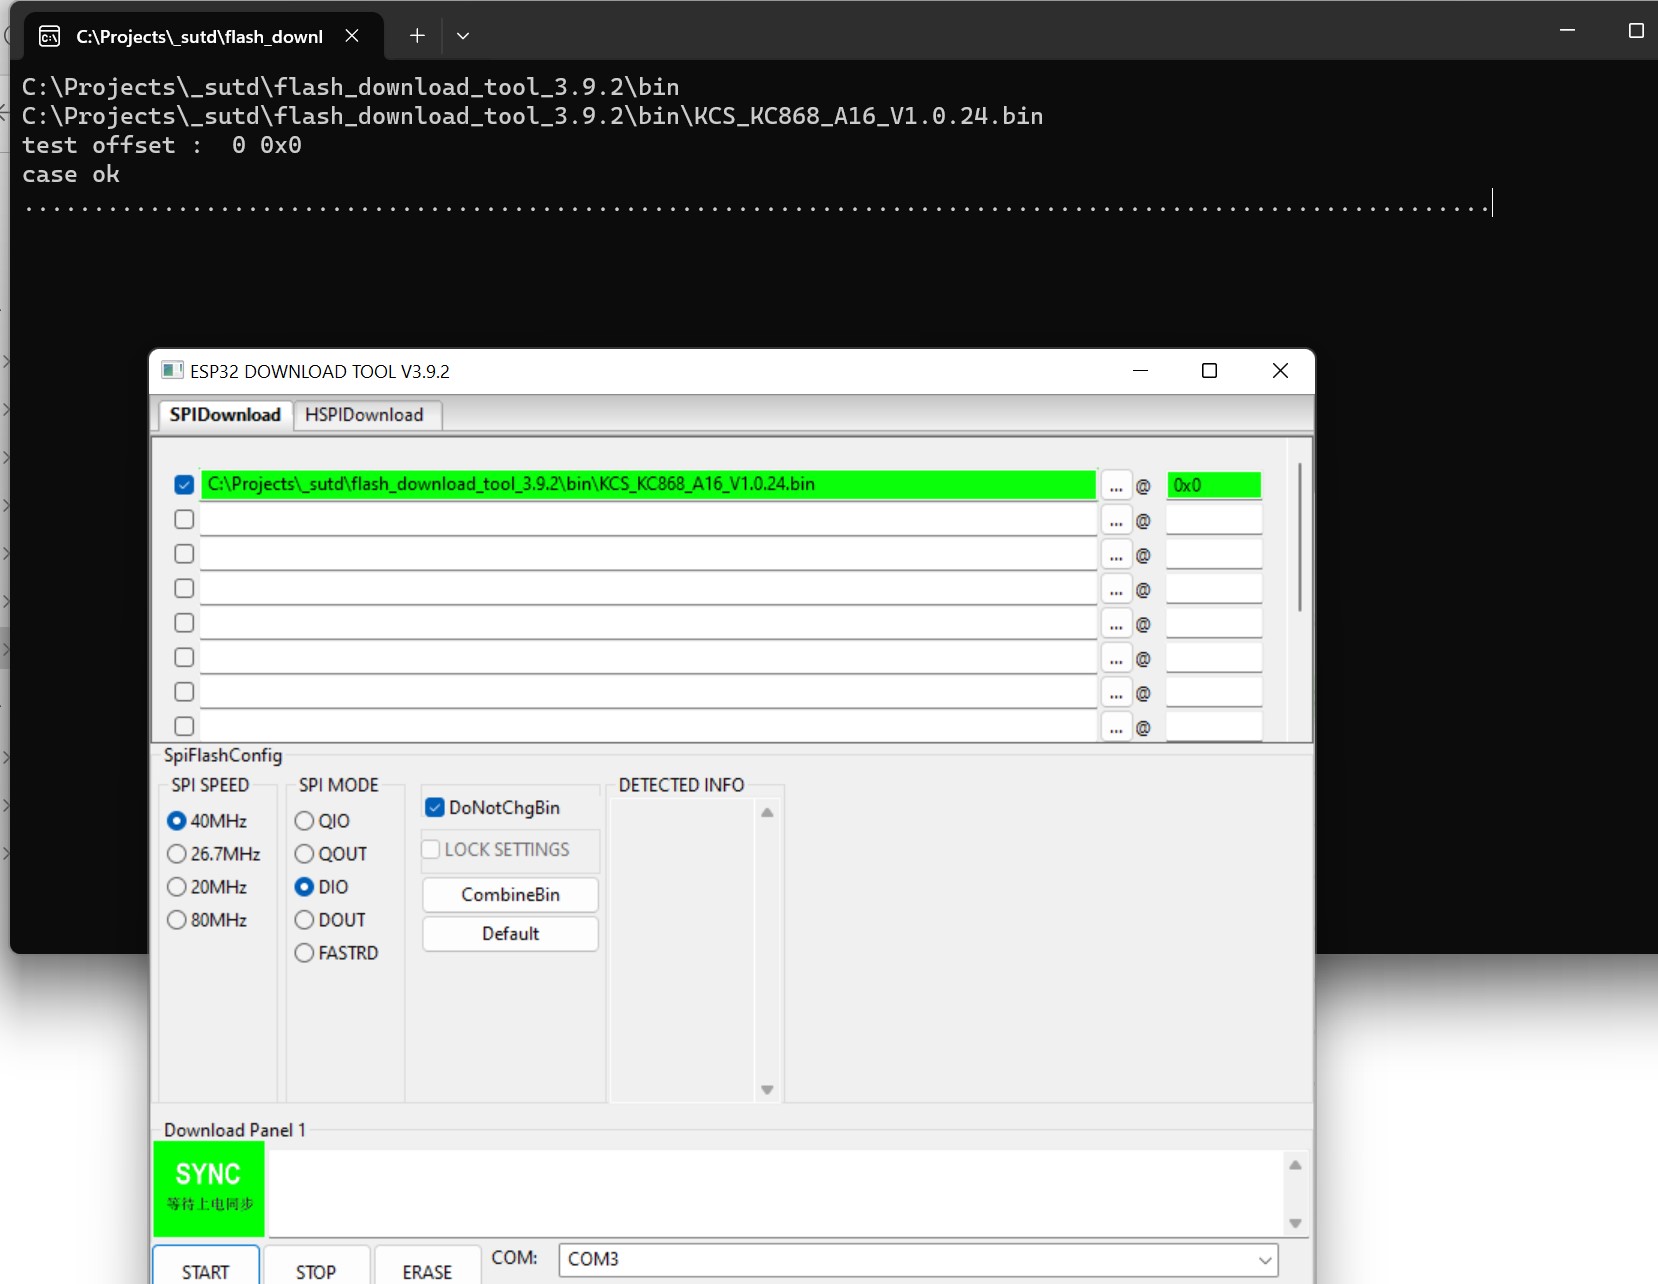This screenshot has width=1658, height=1284.
Task: Select QIO SPI mode
Action: click(x=305, y=821)
